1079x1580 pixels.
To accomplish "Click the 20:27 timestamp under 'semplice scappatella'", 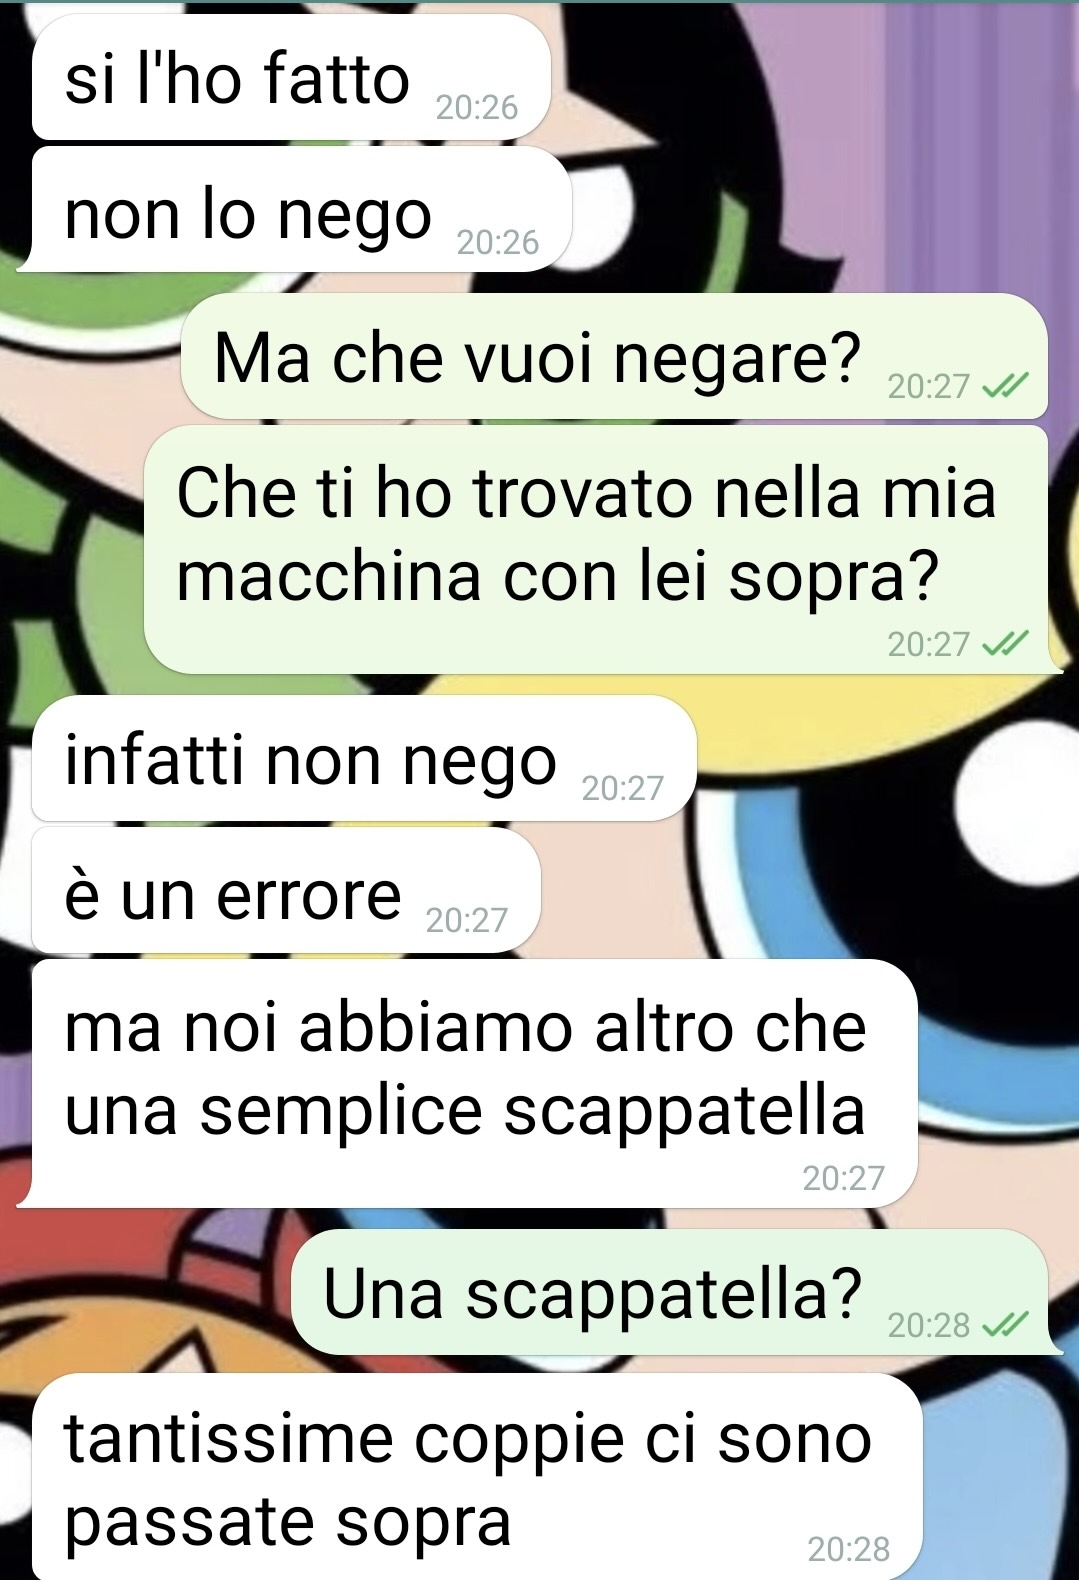I will pos(843,1178).
